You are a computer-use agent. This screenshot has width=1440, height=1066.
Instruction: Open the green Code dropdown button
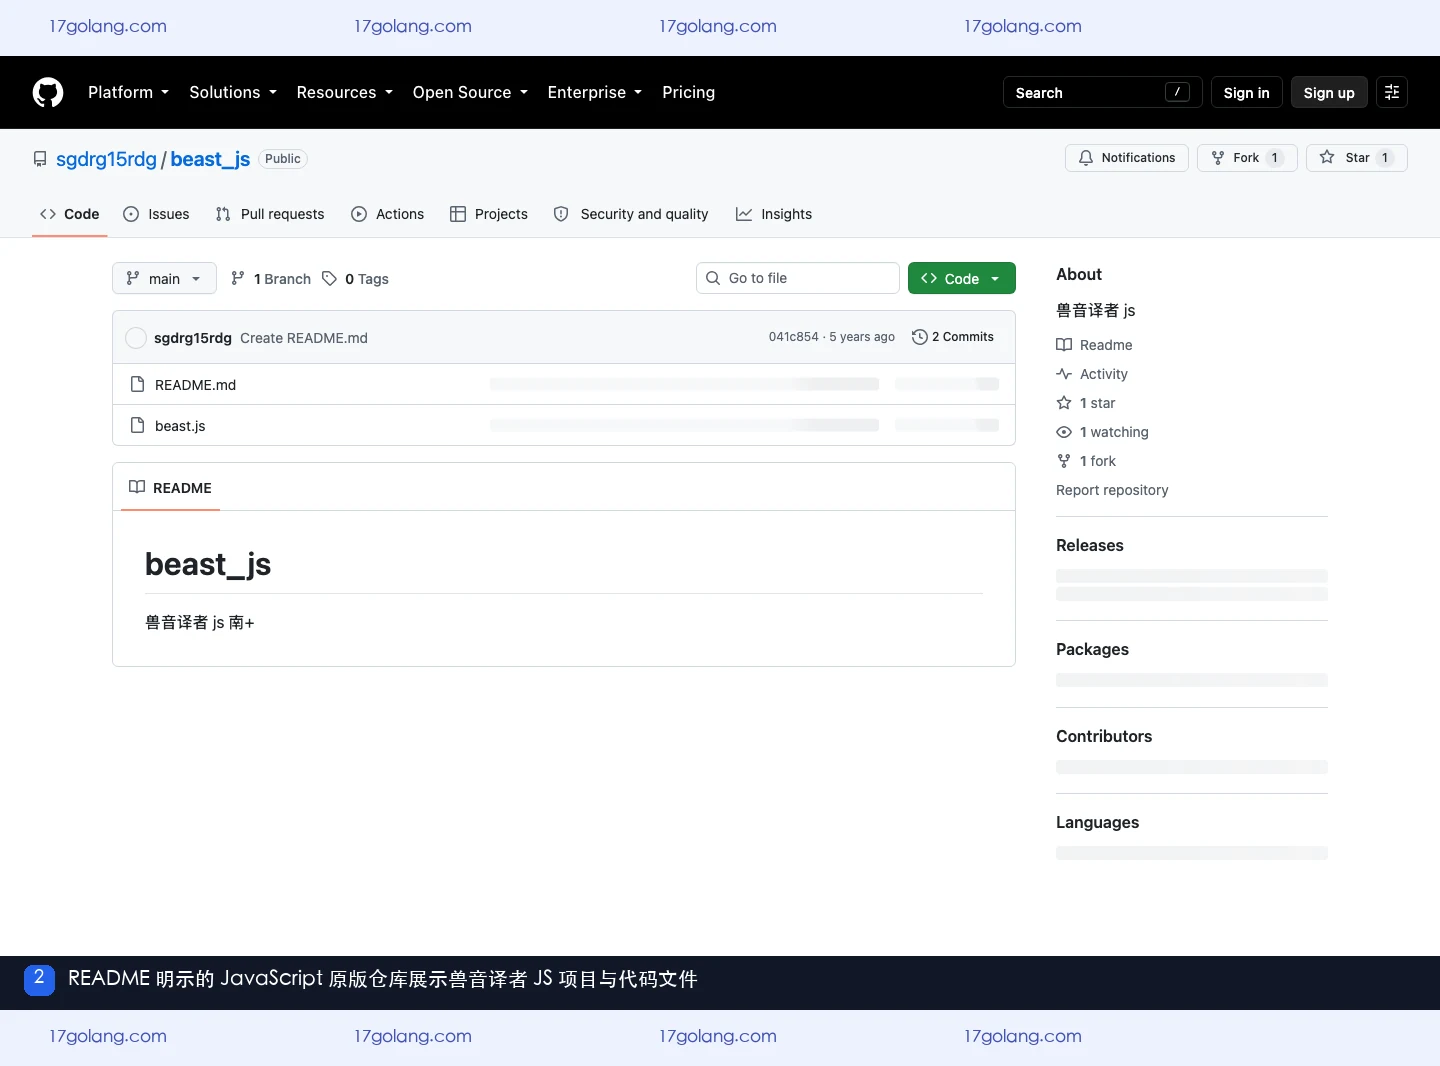click(x=962, y=278)
